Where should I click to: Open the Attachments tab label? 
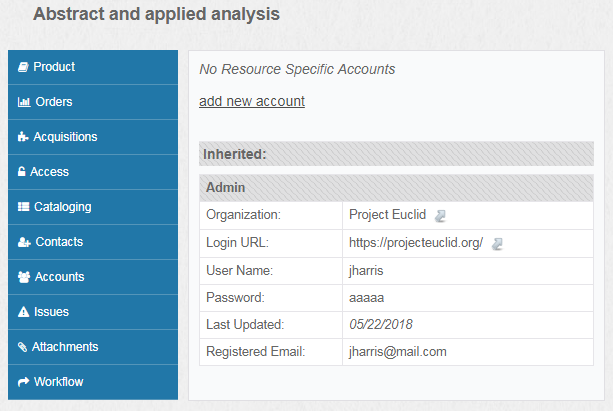[x=65, y=347]
